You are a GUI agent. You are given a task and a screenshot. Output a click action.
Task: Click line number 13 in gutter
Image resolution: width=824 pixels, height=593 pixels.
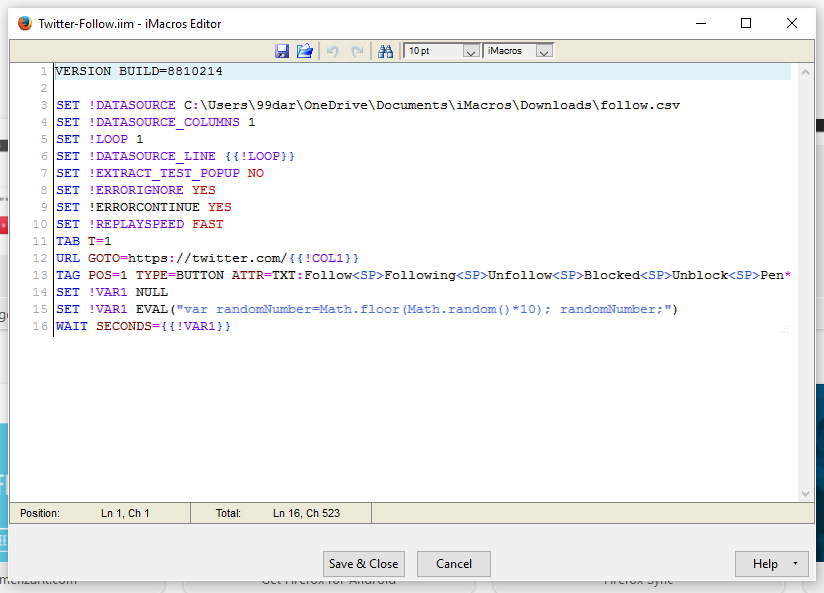tap(40, 275)
